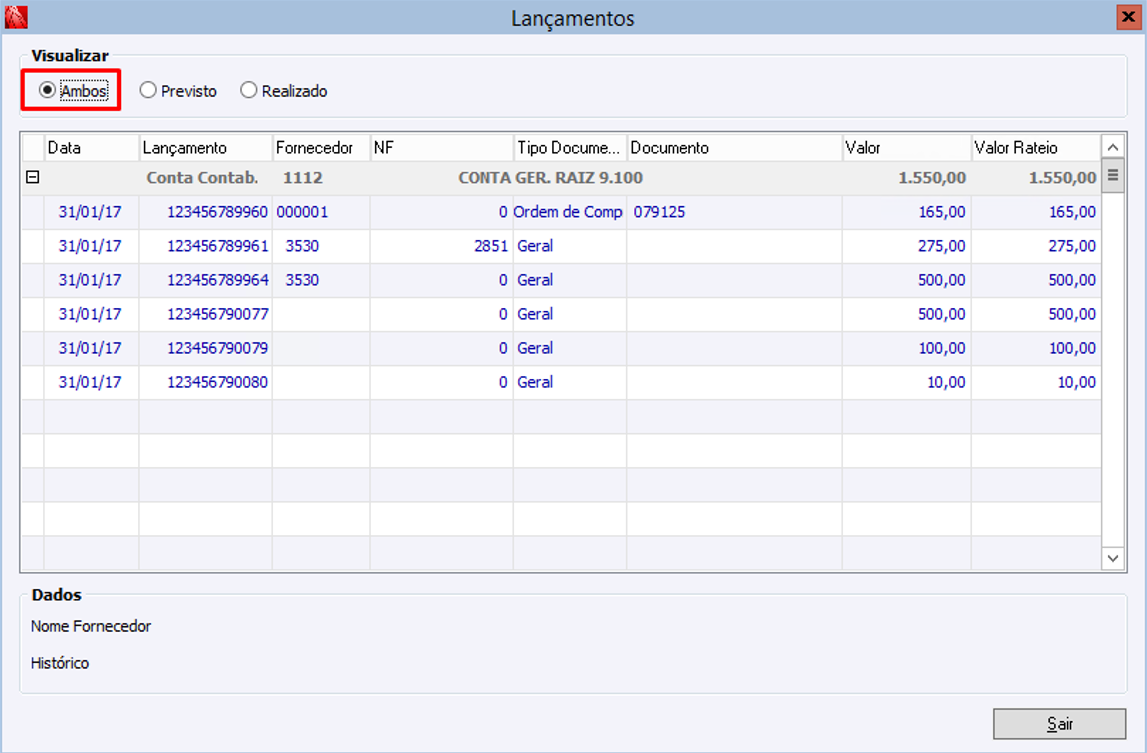1147x753 pixels.
Task: Select lançamento 123456790080 cell
Action: (206, 382)
